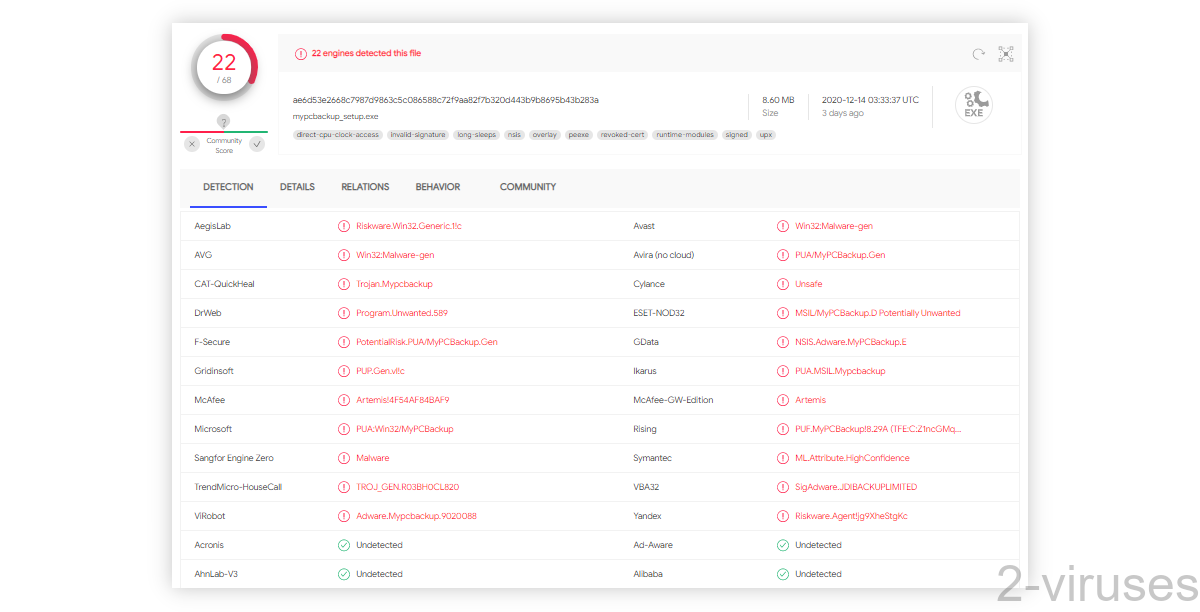Click the warning icon next to Avast's result
Viewport: 1200px width, 612px height.
(x=783, y=226)
